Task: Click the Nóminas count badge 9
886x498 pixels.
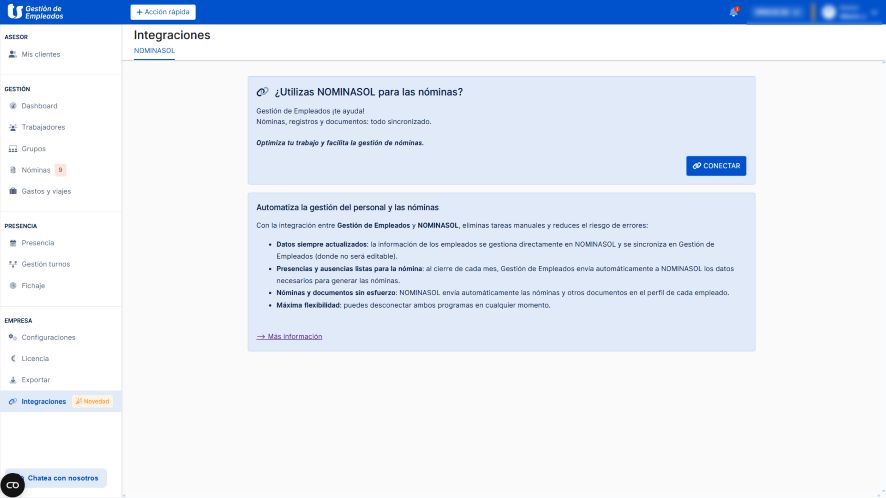Action: coord(60,170)
